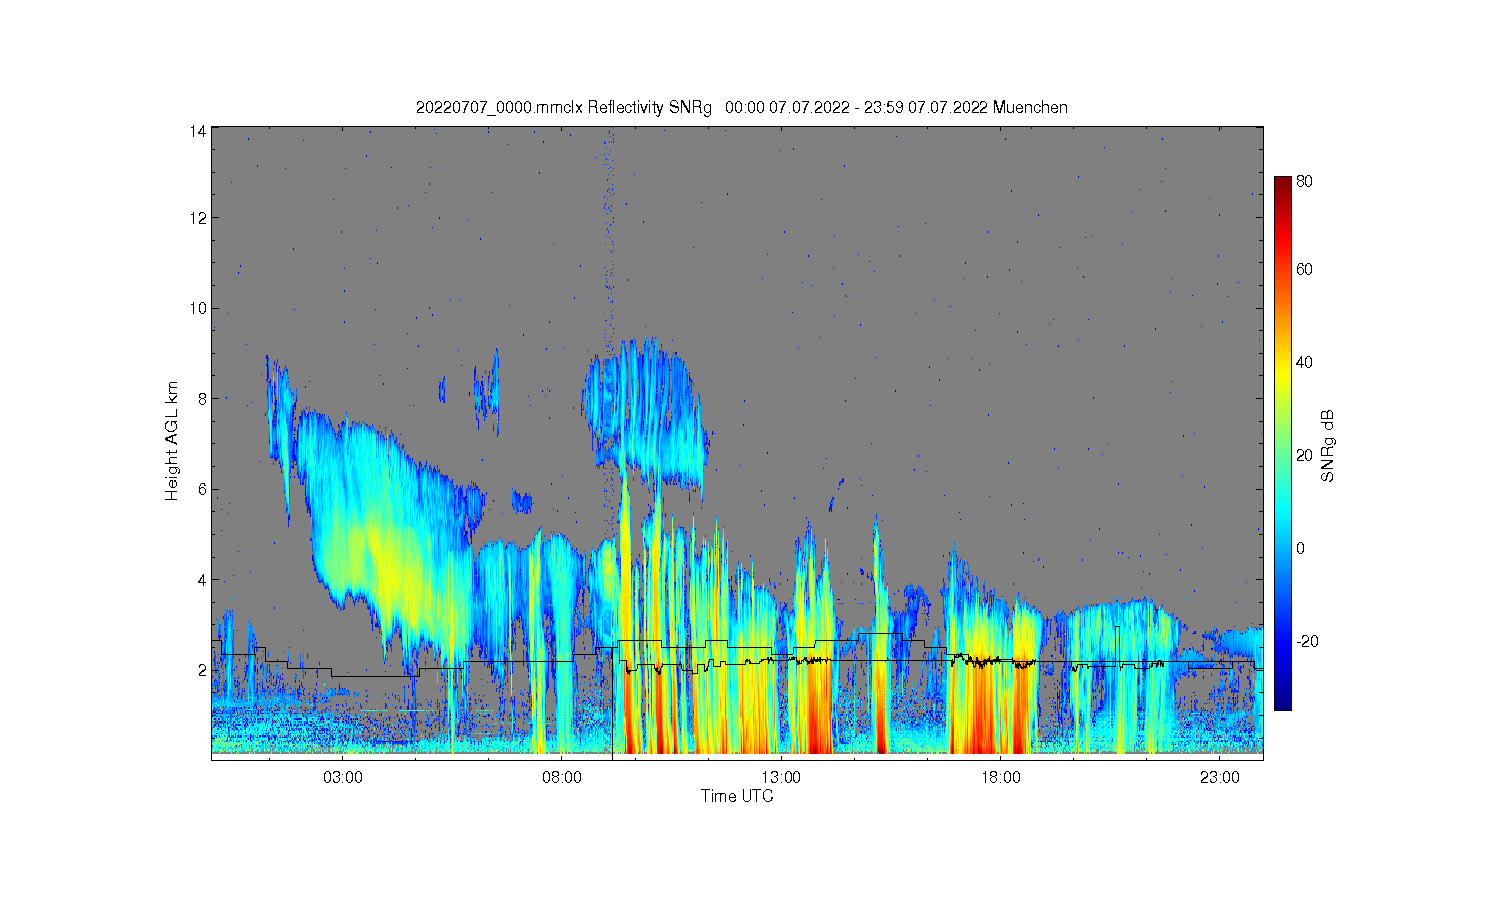1500x900 pixels.
Task: Click the colorbar value 0
Action: (x=1300, y=548)
